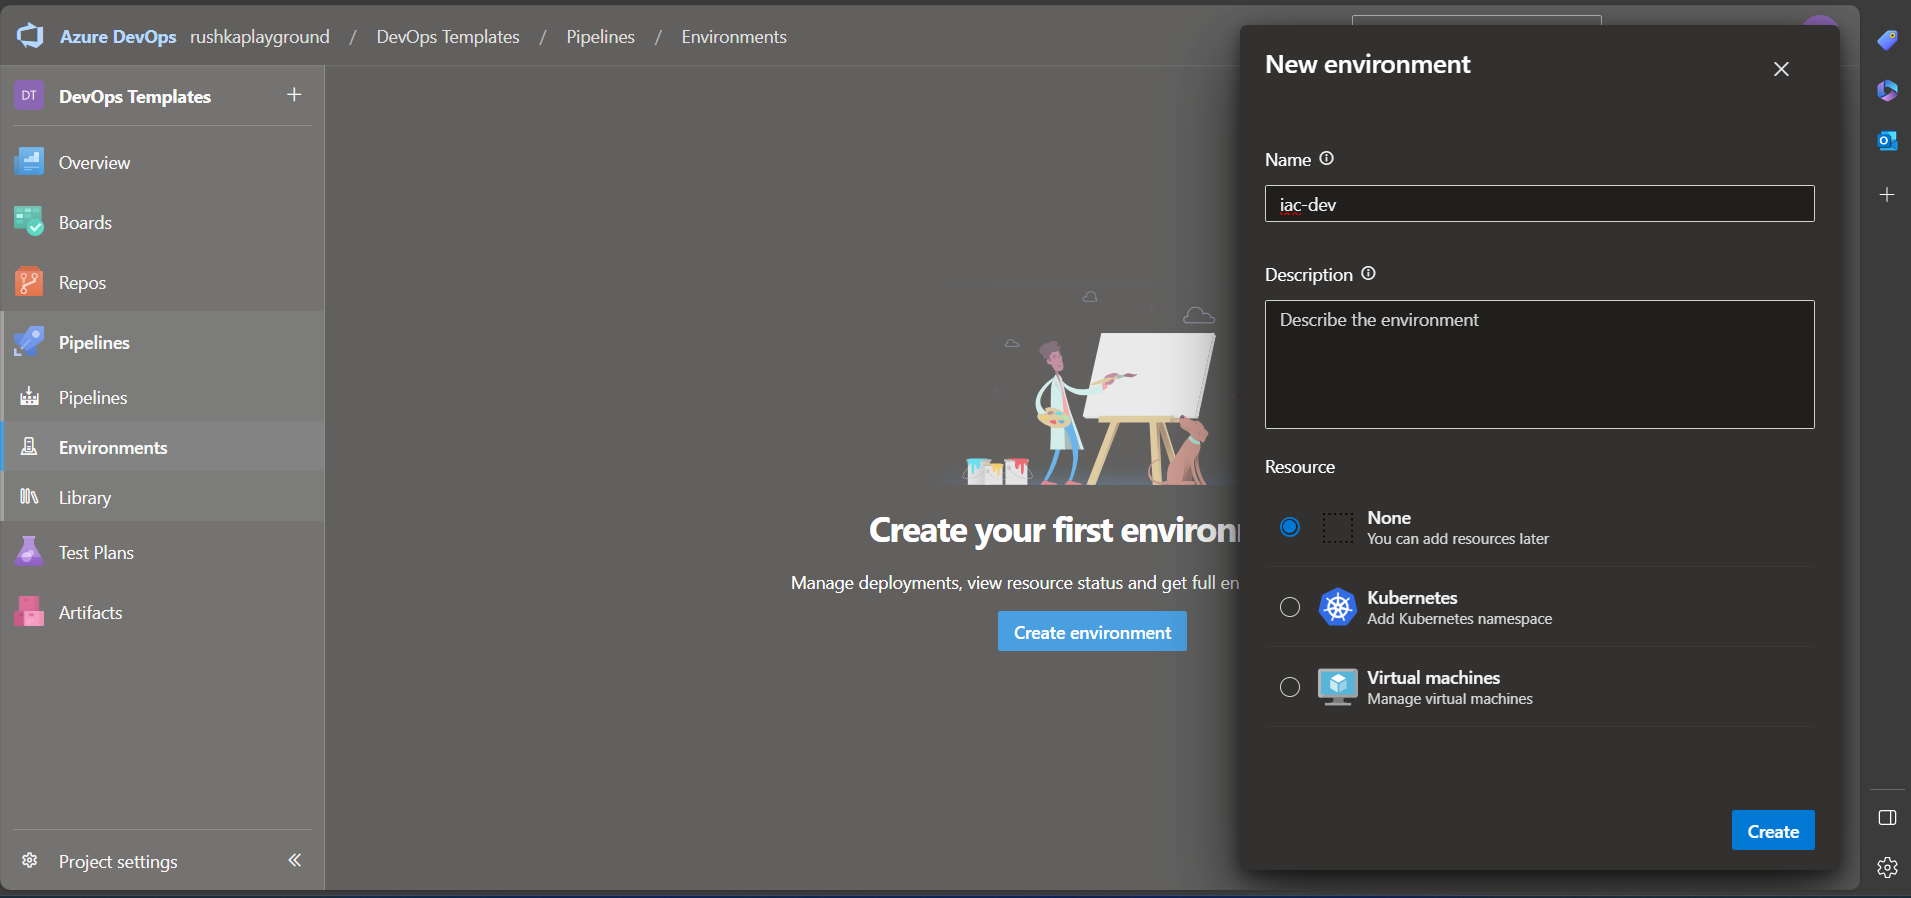Open the Test Plans flask icon

[x=29, y=552]
